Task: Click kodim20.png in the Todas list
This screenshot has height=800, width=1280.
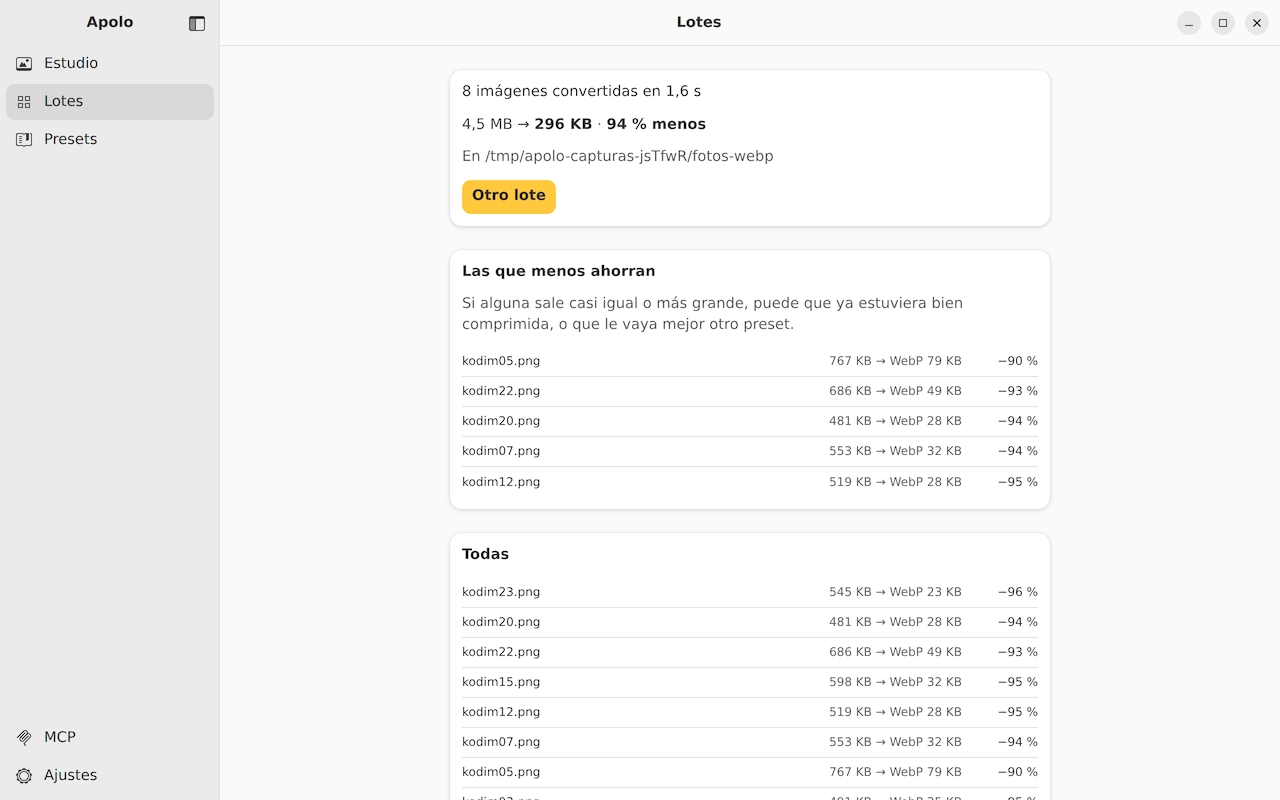Action: (750, 622)
